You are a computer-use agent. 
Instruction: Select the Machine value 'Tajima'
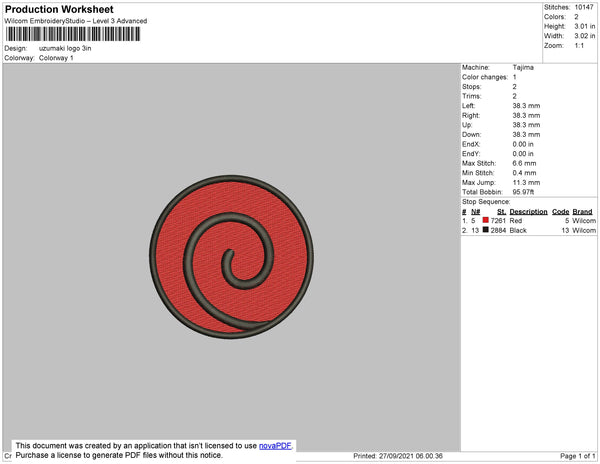[523, 67]
